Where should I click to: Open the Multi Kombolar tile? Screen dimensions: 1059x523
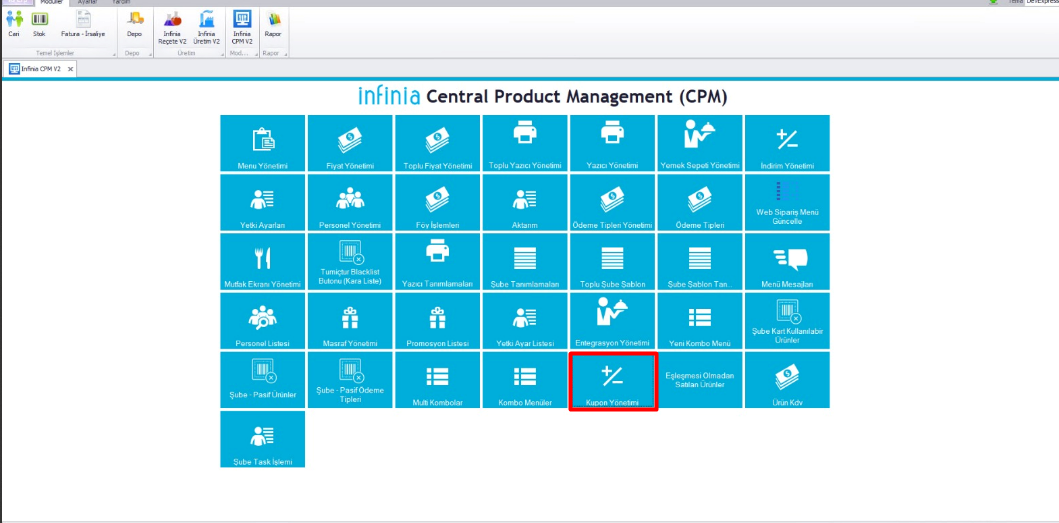point(438,380)
